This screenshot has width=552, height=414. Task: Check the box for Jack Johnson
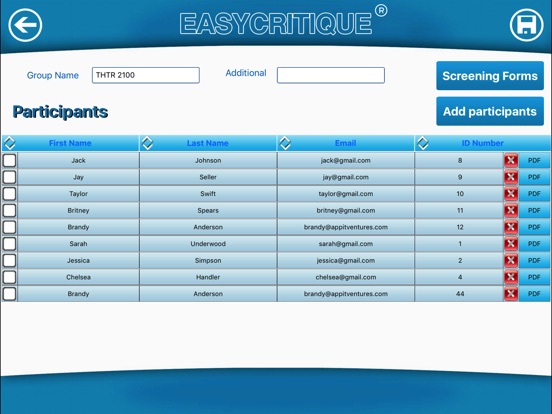pyautogui.click(x=10, y=161)
